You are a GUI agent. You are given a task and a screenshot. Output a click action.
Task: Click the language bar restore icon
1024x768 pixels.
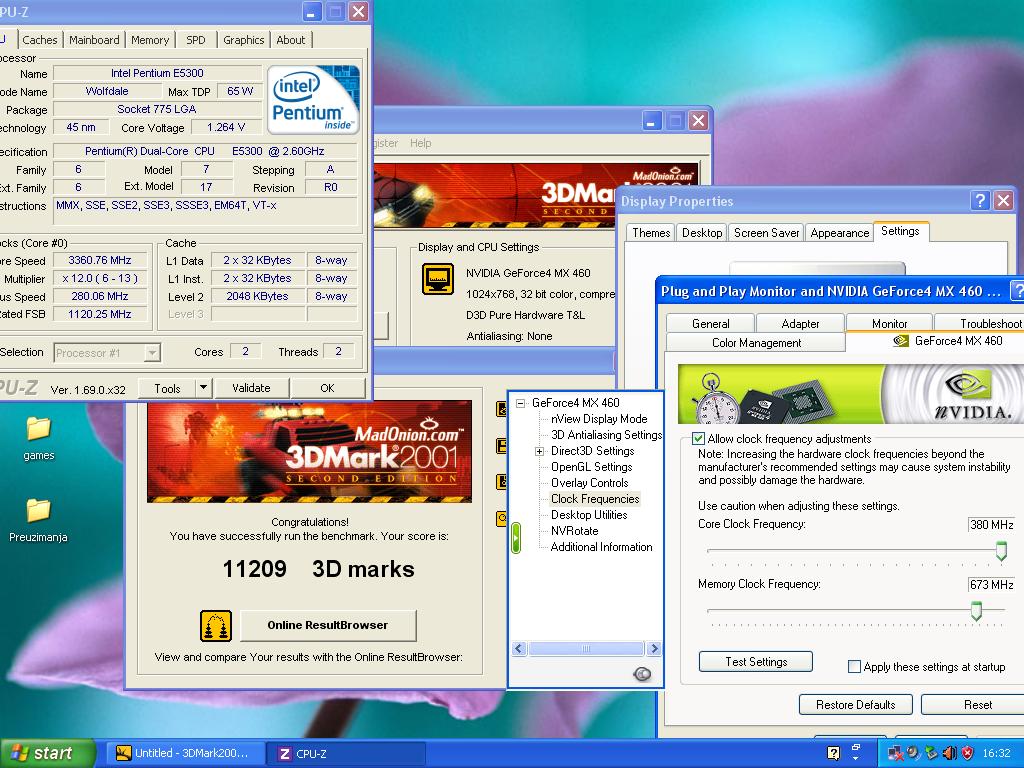pyautogui.click(x=856, y=746)
